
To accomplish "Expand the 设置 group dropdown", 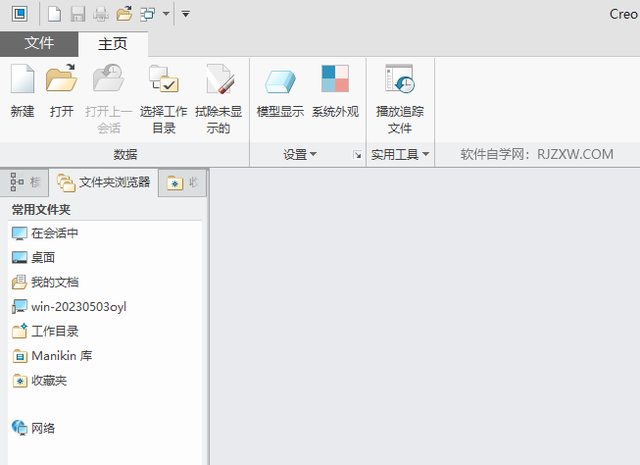I will tap(300, 154).
